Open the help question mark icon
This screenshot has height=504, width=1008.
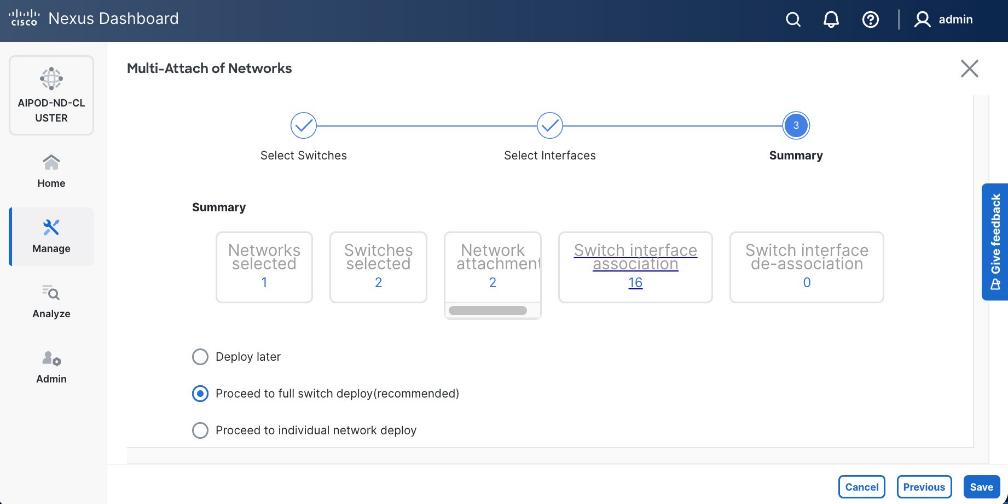870,19
